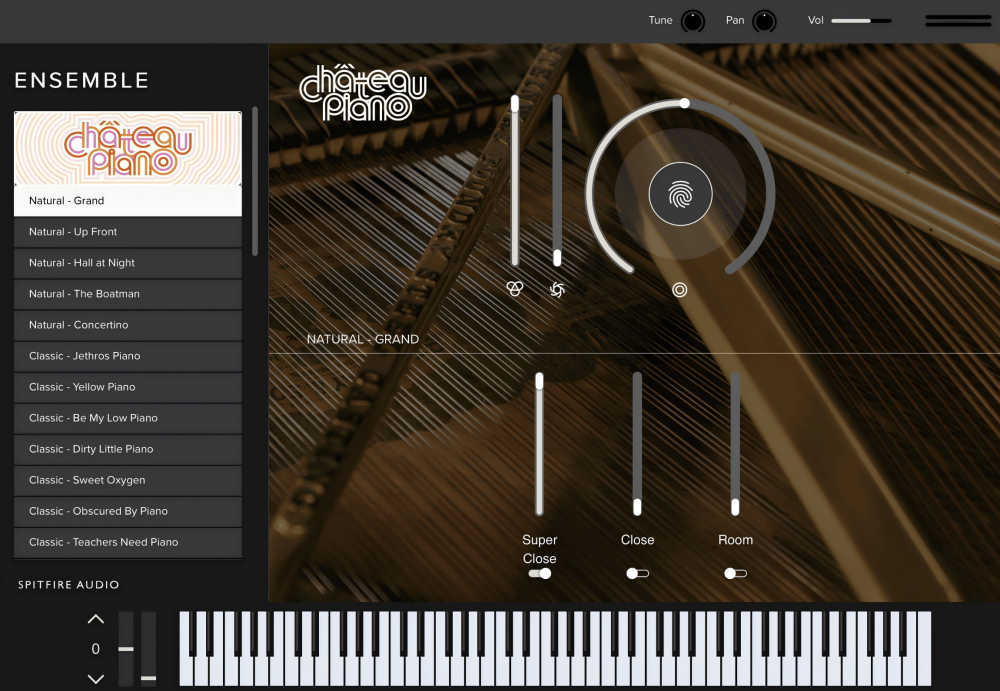Choose Classic - Be My Low Piano preset
Viewport: 1000px width, 691px height.
(128, 418)
